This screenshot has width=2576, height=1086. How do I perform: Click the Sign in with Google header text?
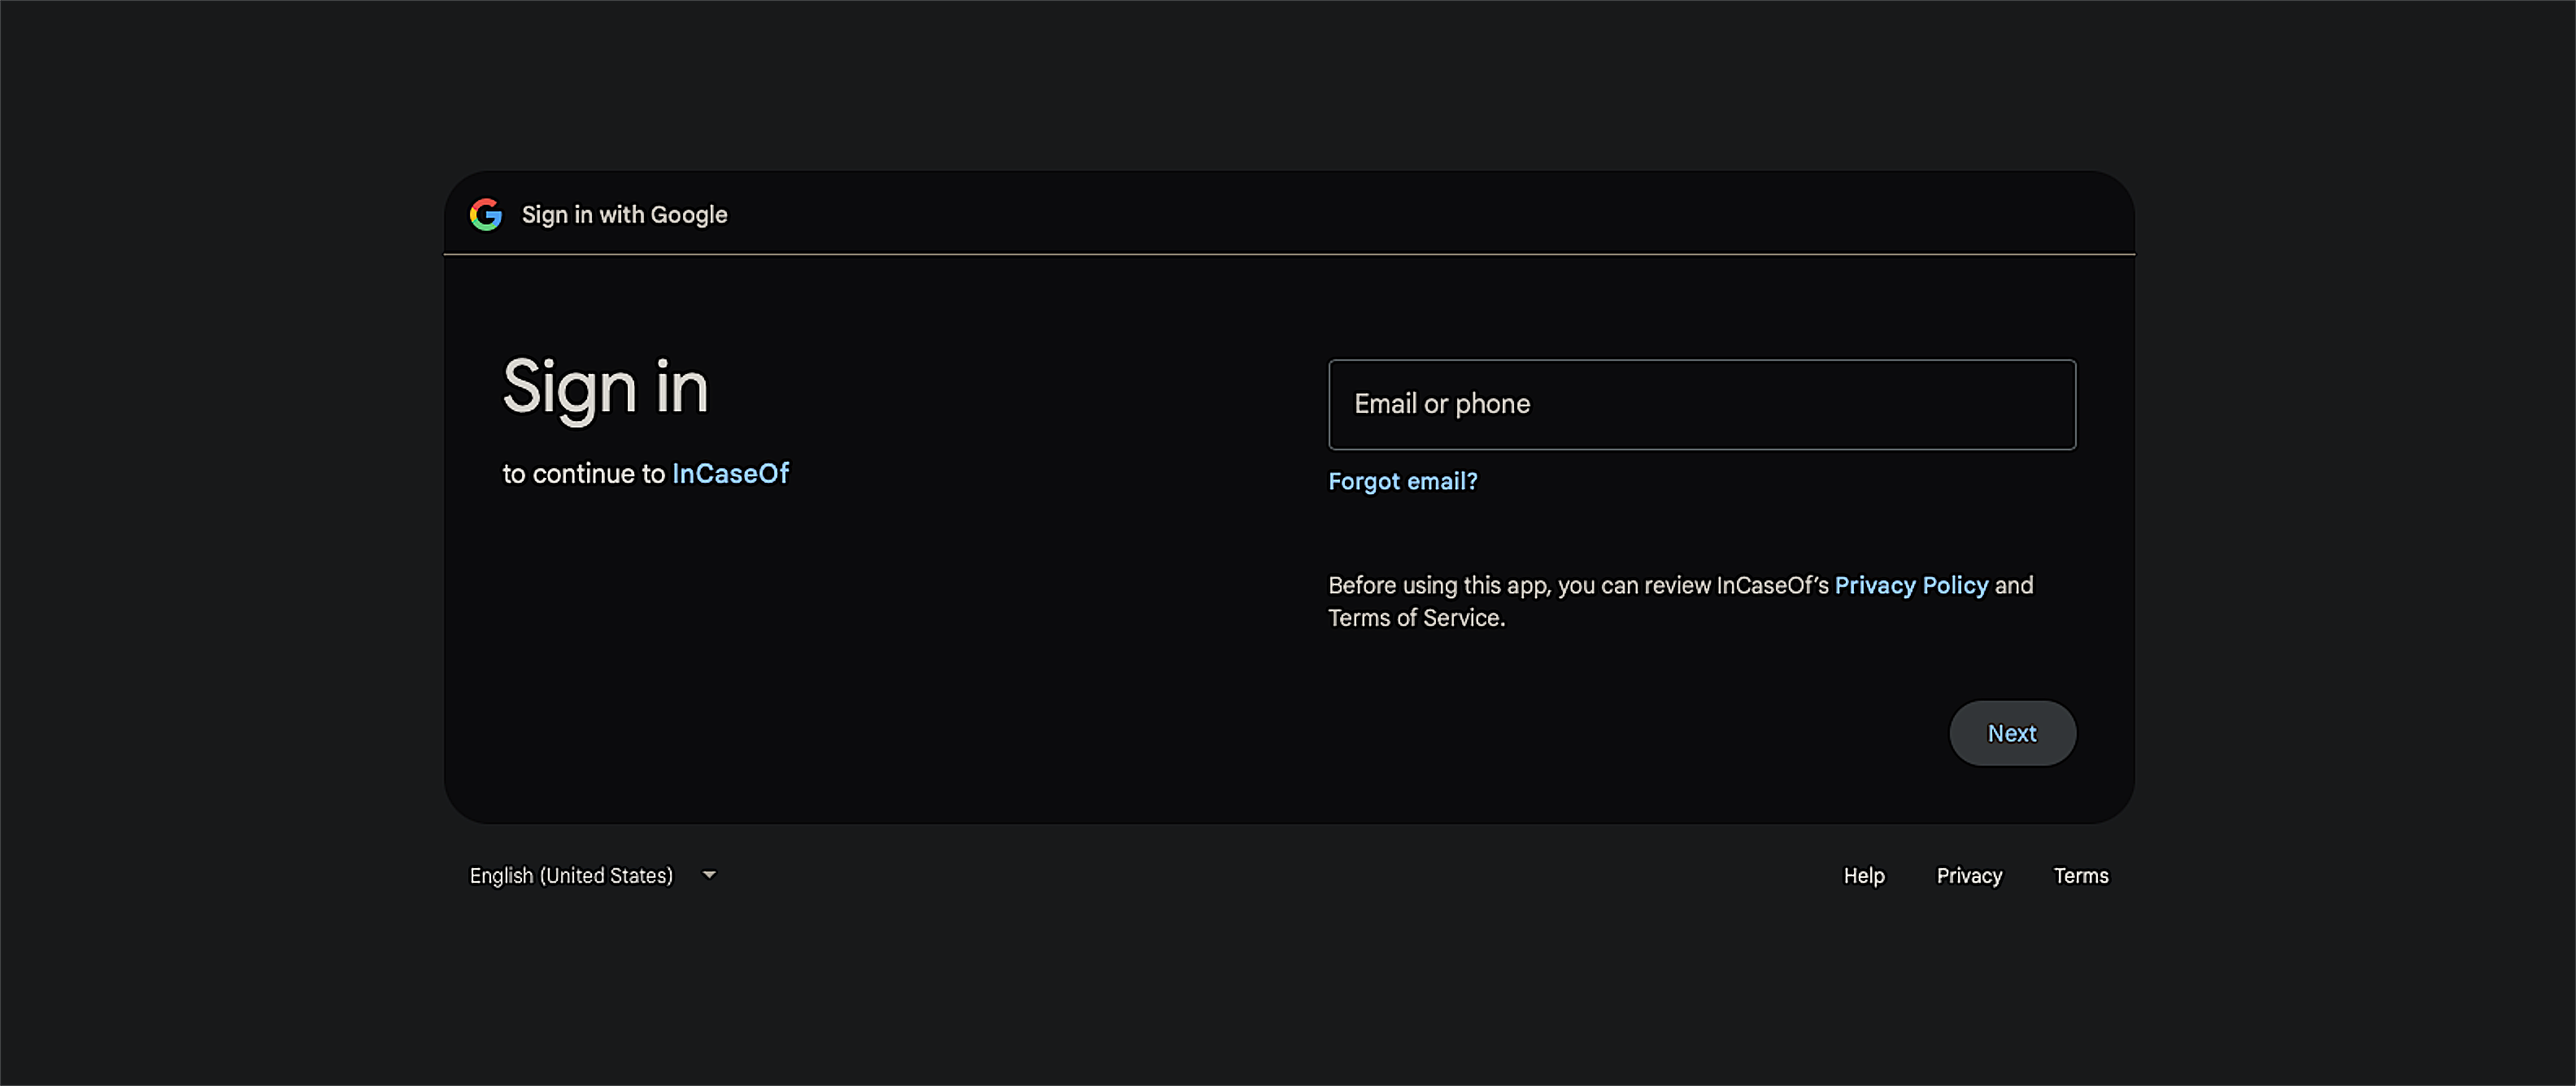click(624, 214)
